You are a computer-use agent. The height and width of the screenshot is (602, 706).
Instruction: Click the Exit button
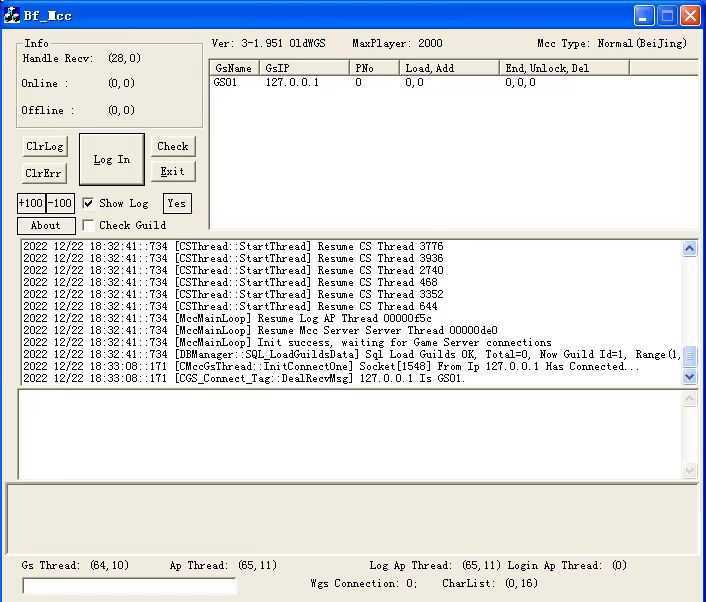(172, 171)
